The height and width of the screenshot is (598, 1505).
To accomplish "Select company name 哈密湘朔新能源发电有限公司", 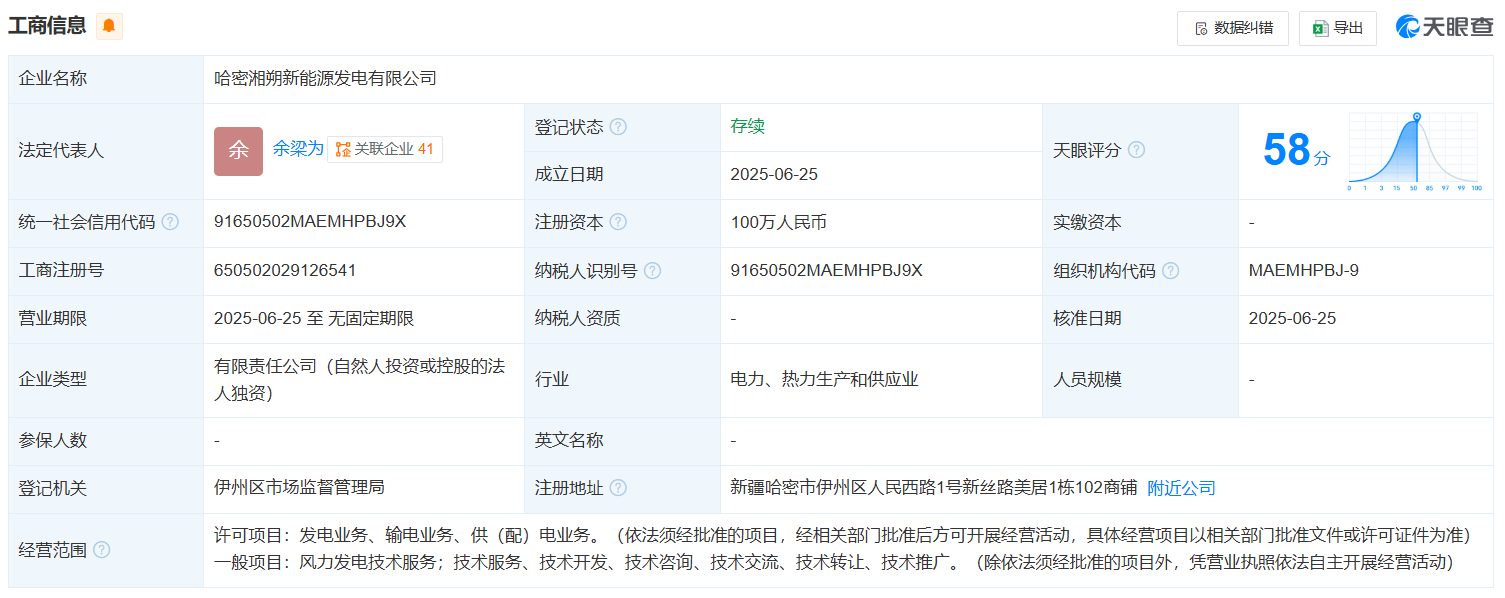I will pos(325,78).
